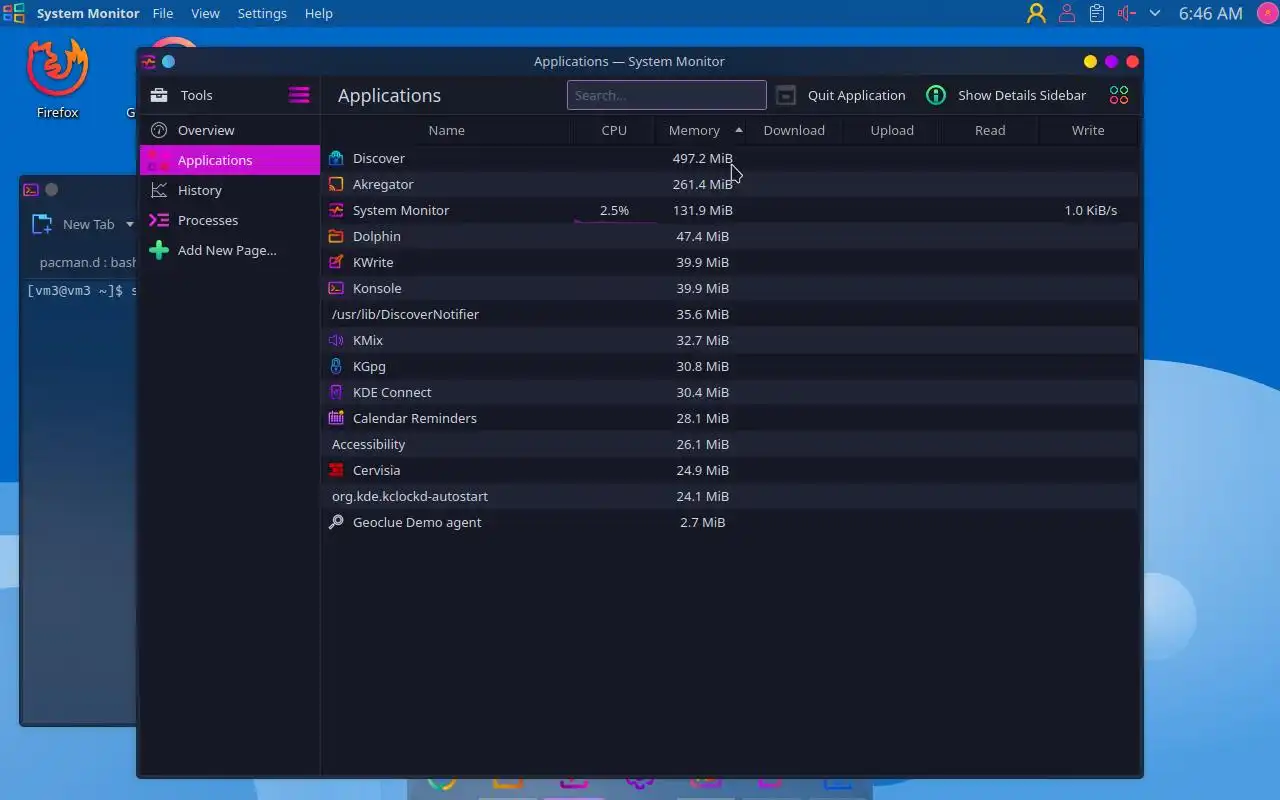Select the /usr/lib/DiscoverNotifier row
Screen dimensions: 1280x800
730,314
